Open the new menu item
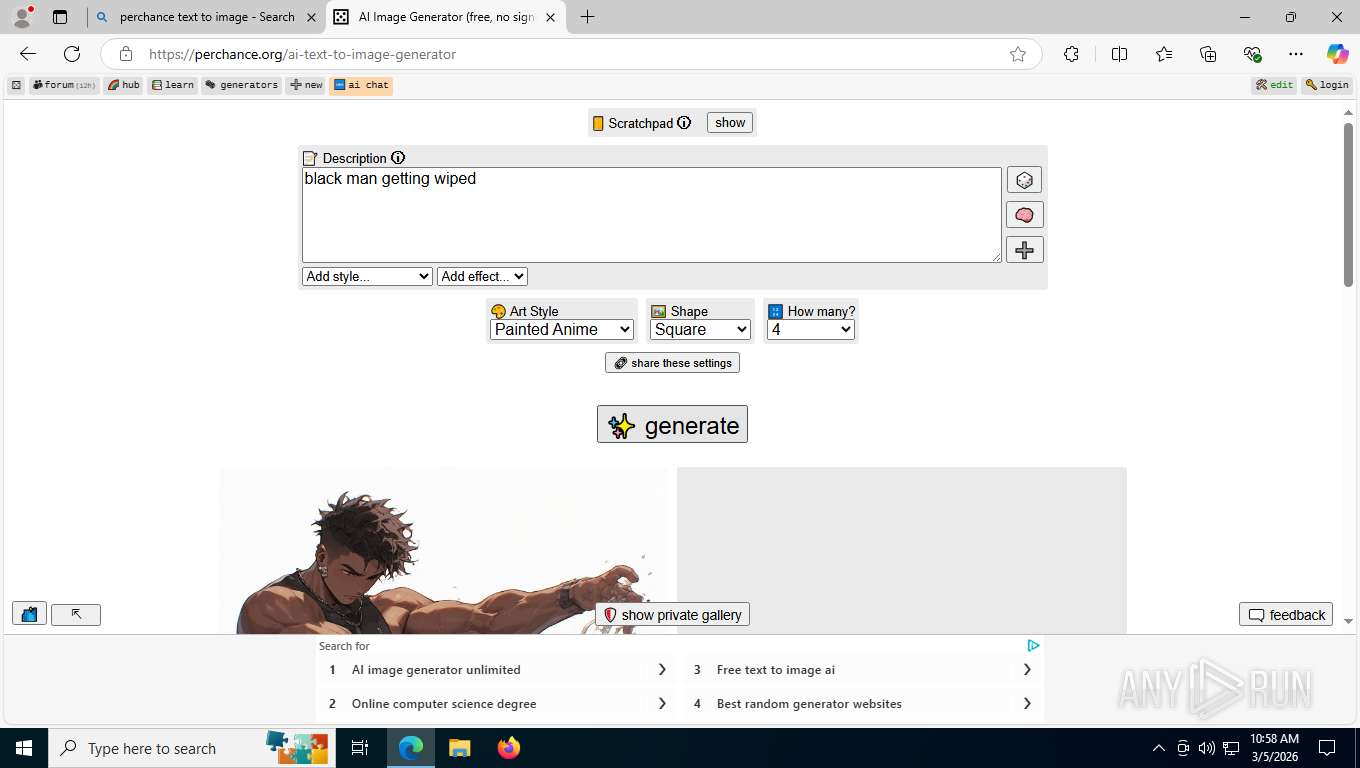 point(306,85)
